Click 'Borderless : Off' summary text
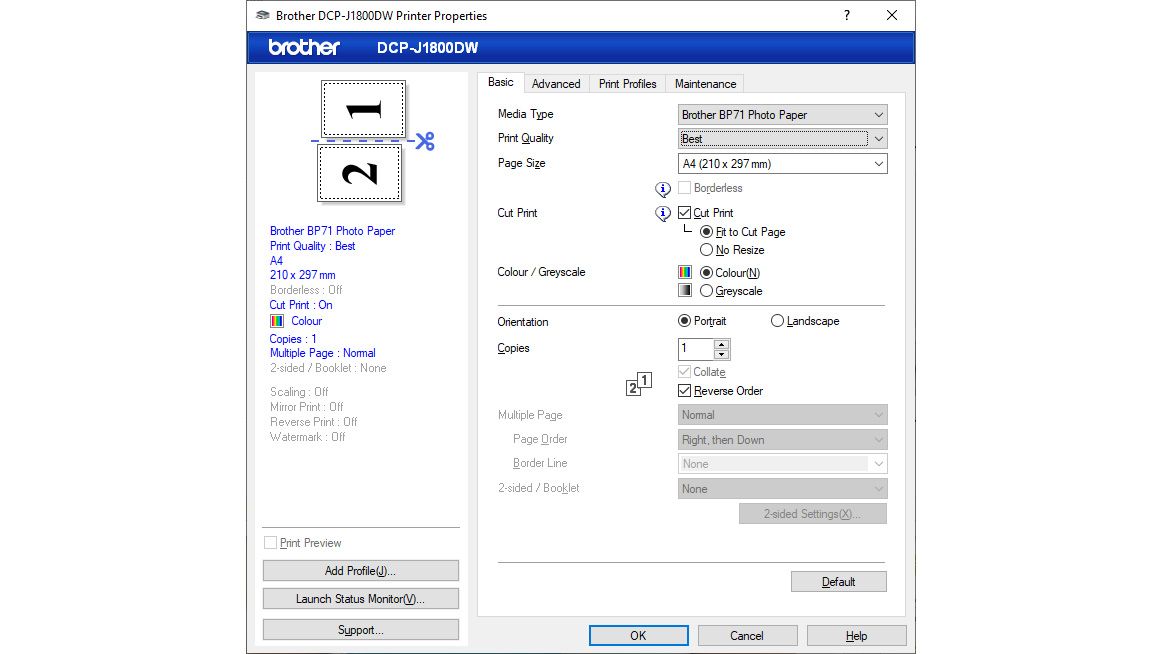 pos(306,290)
